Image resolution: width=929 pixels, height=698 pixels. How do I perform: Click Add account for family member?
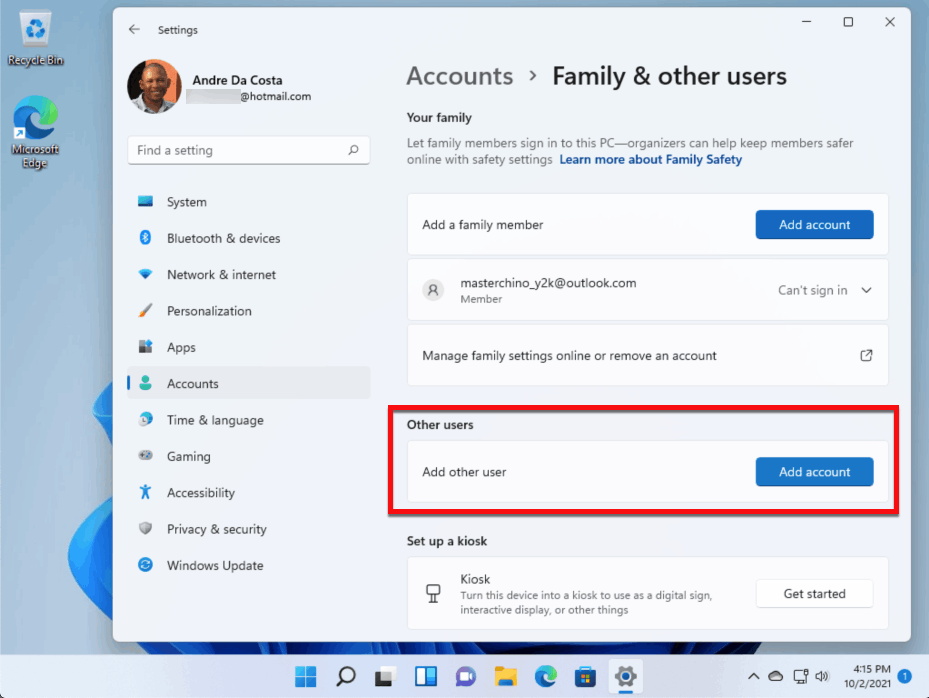[x=814, y=225]
